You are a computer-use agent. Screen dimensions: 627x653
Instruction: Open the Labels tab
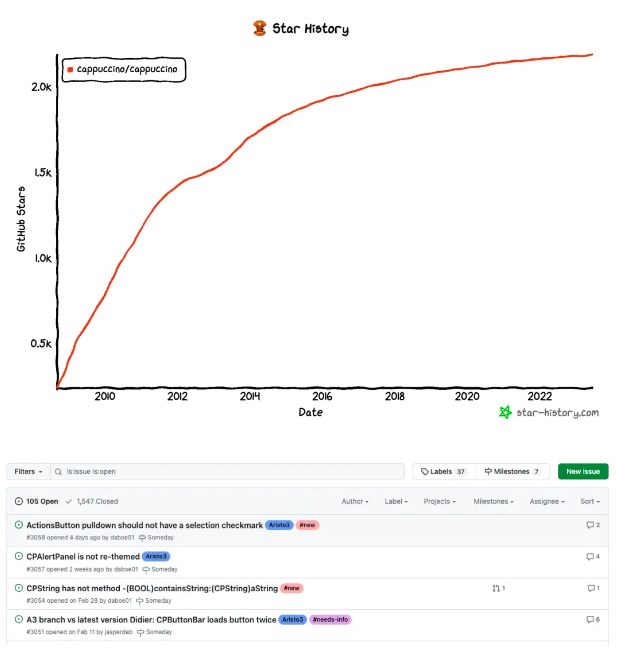[443, 471]
